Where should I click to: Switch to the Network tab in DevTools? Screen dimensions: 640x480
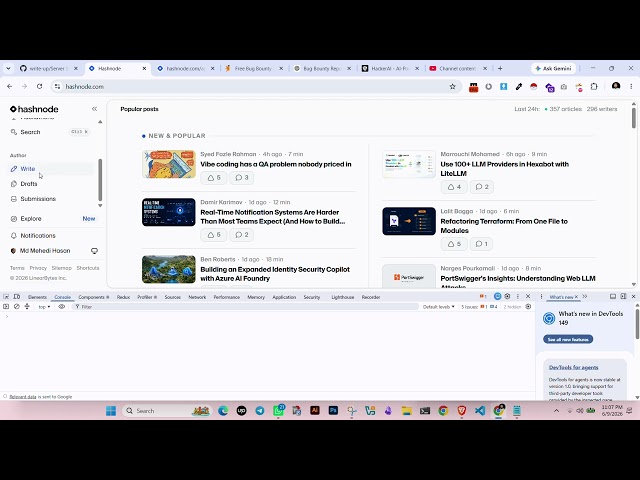[x=197, y=297]
